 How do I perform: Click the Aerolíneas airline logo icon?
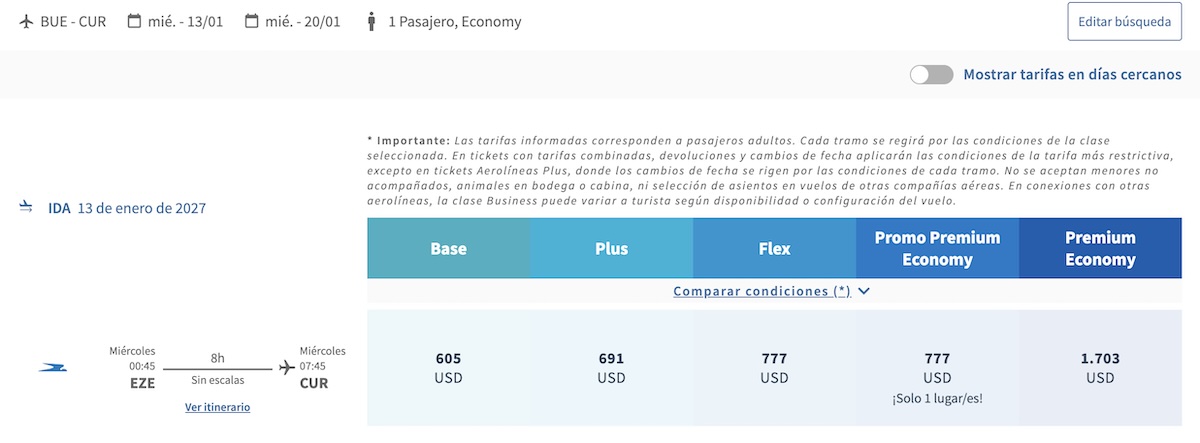[x=53, y=368]
